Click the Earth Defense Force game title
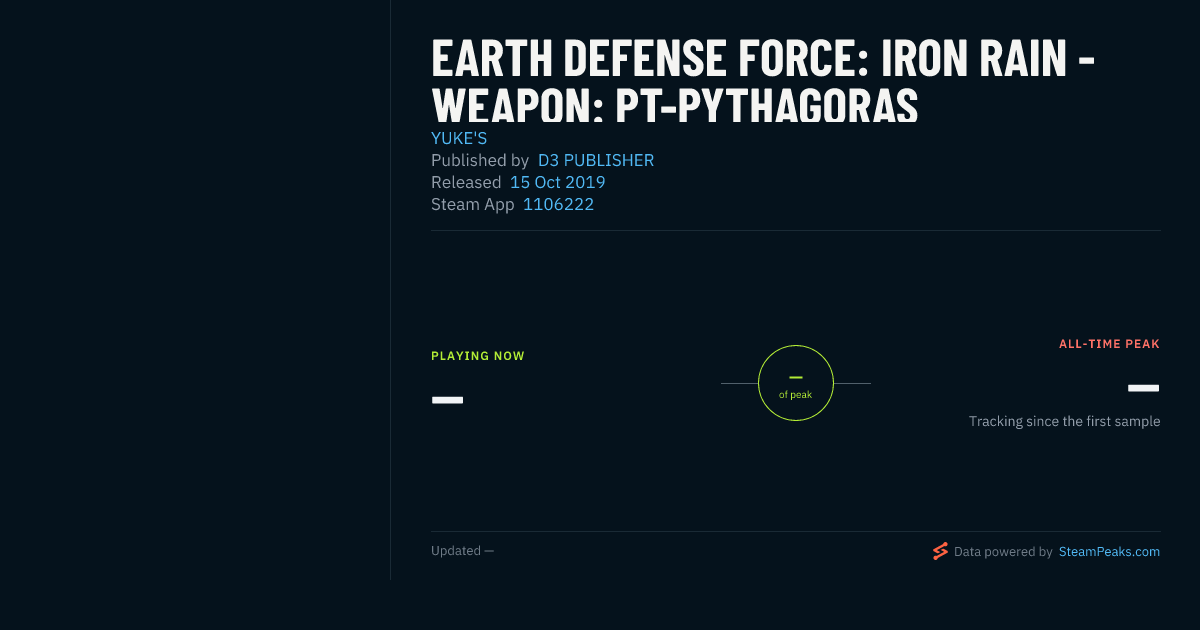Screen dimensions: 1200x630 (x=763, y=82)
